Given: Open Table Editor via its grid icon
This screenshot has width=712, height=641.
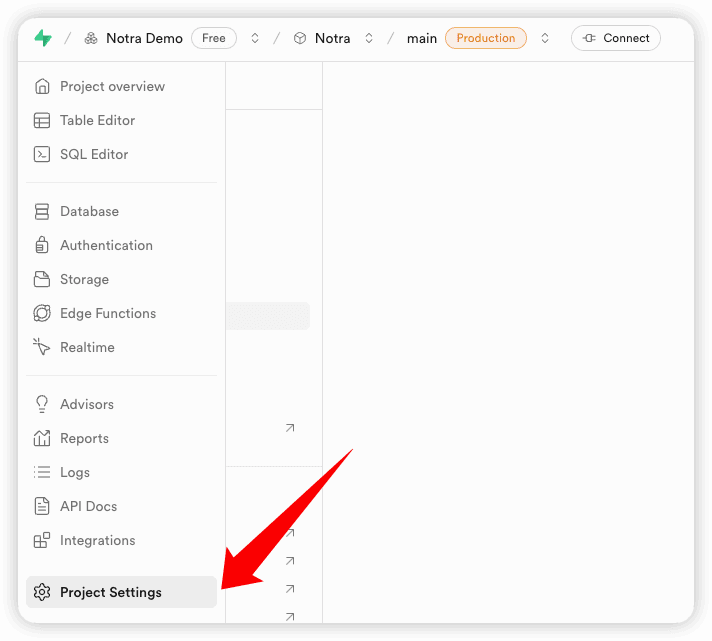Looking at the screenshot, I should point(42,121).
